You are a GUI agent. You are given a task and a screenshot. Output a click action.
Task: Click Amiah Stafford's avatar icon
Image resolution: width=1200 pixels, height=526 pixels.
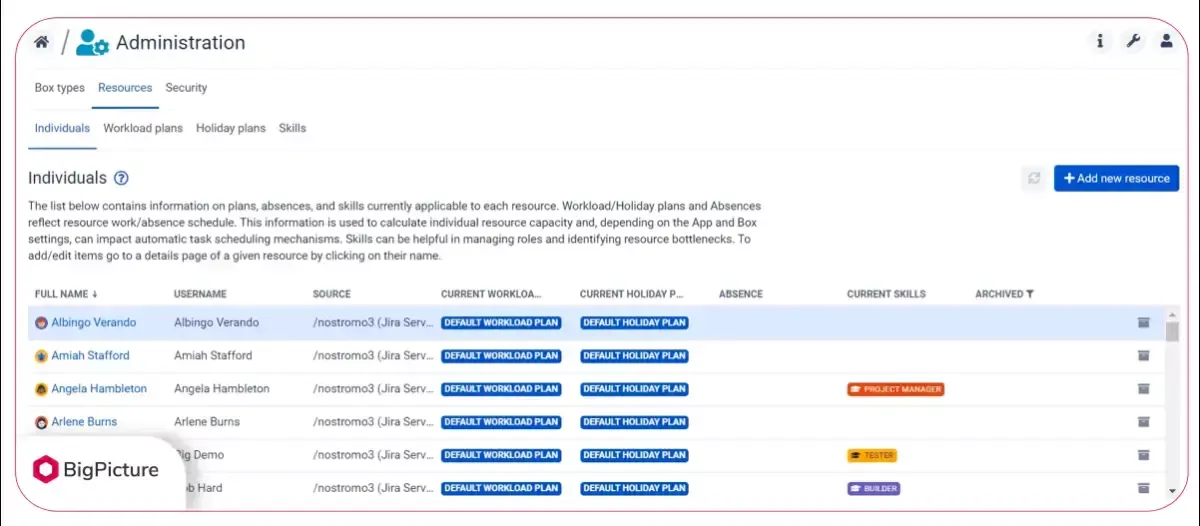click(x=41, y=356)
